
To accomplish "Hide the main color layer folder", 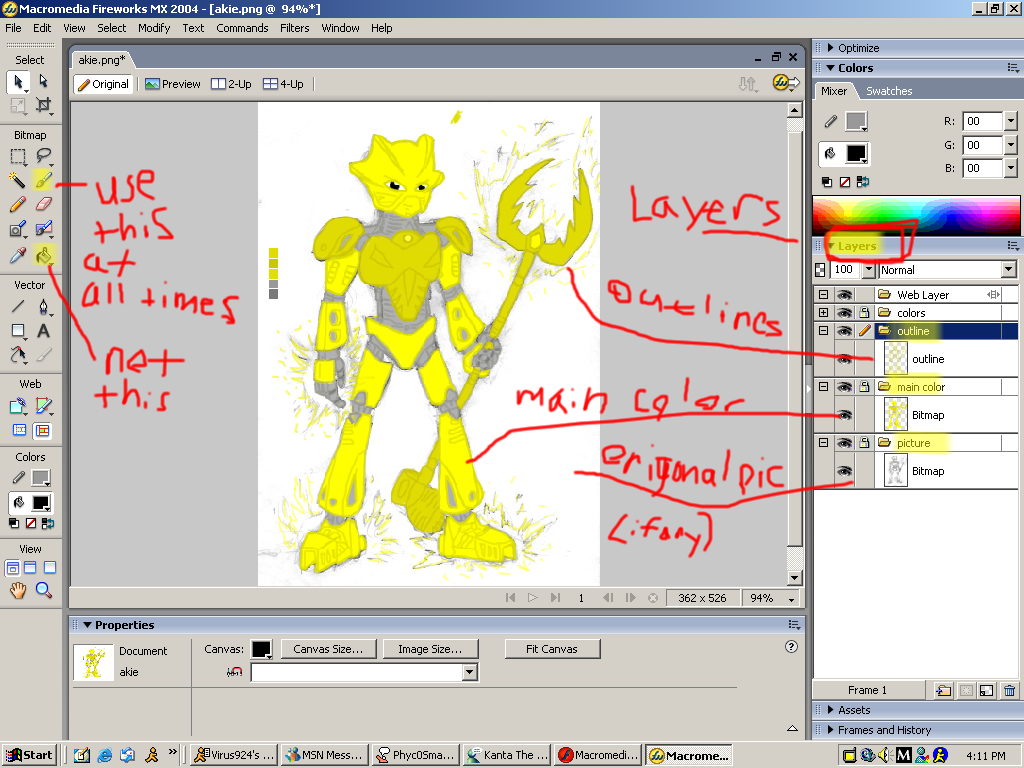I will coord(844,387).
